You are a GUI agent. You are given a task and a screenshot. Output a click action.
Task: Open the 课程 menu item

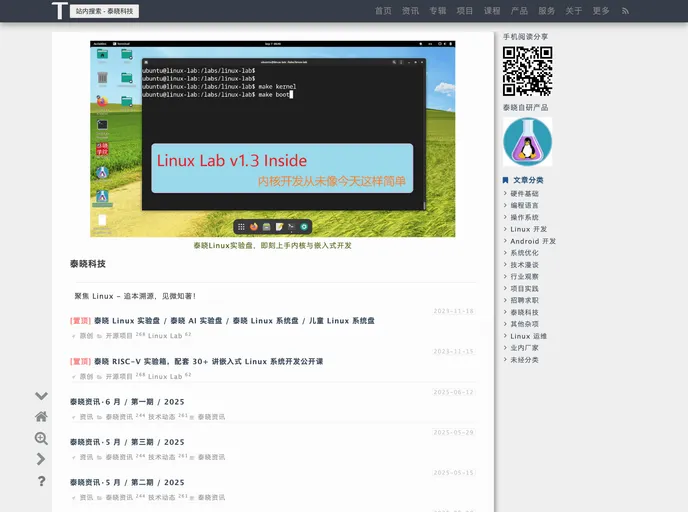[492, 11]
